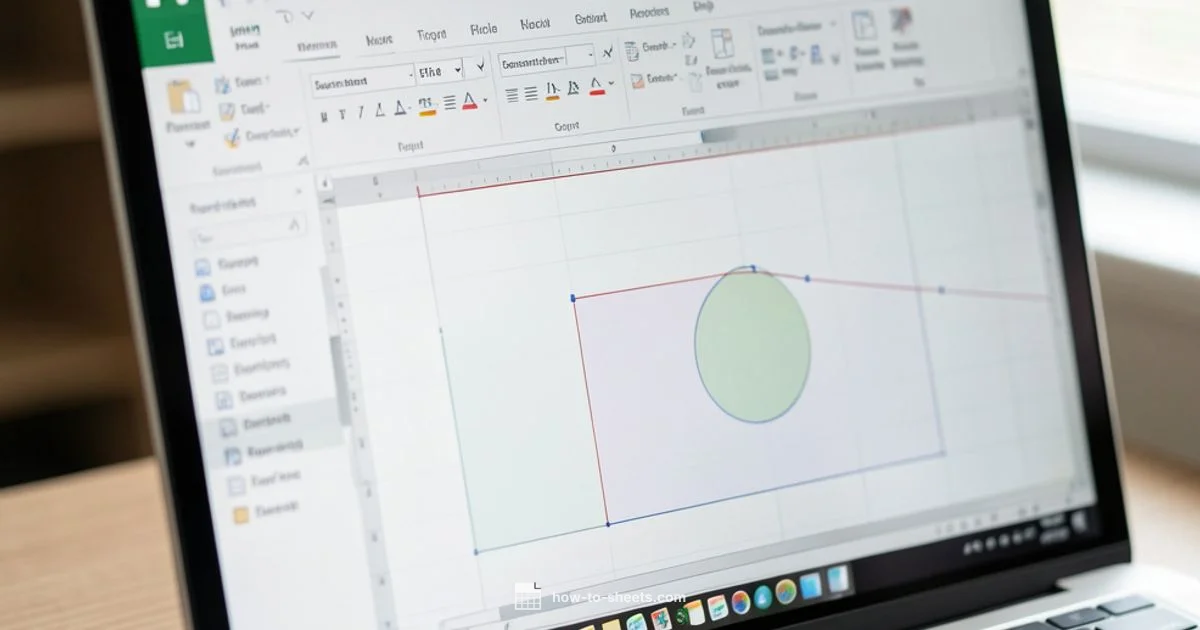Open the yellow folder item in the sidebar
Viewport: 1200px width, 630px height.
240,515
